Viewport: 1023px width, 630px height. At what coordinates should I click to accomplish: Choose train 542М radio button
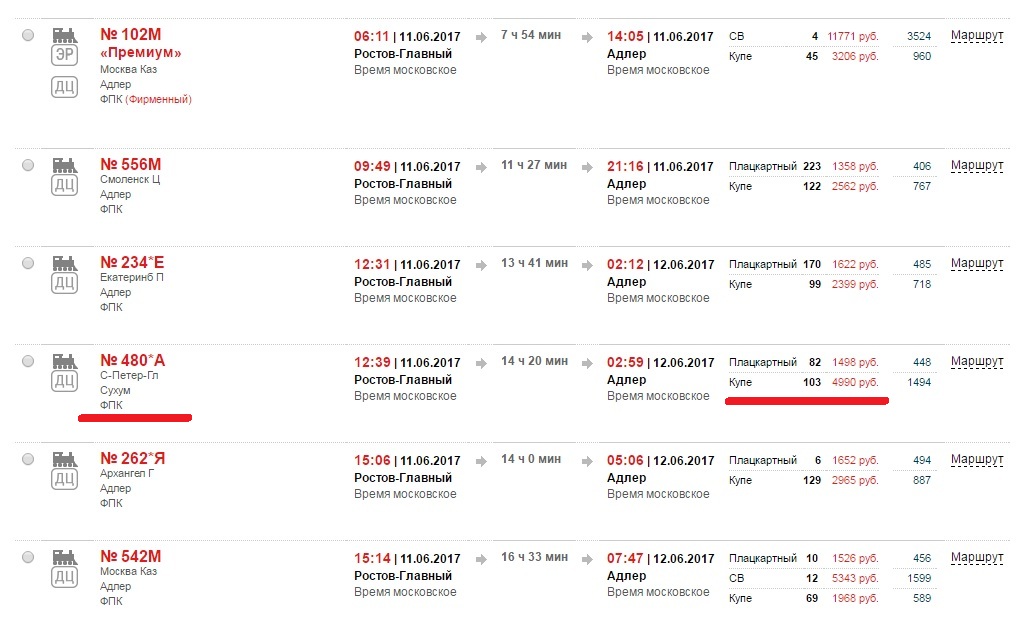28,557
